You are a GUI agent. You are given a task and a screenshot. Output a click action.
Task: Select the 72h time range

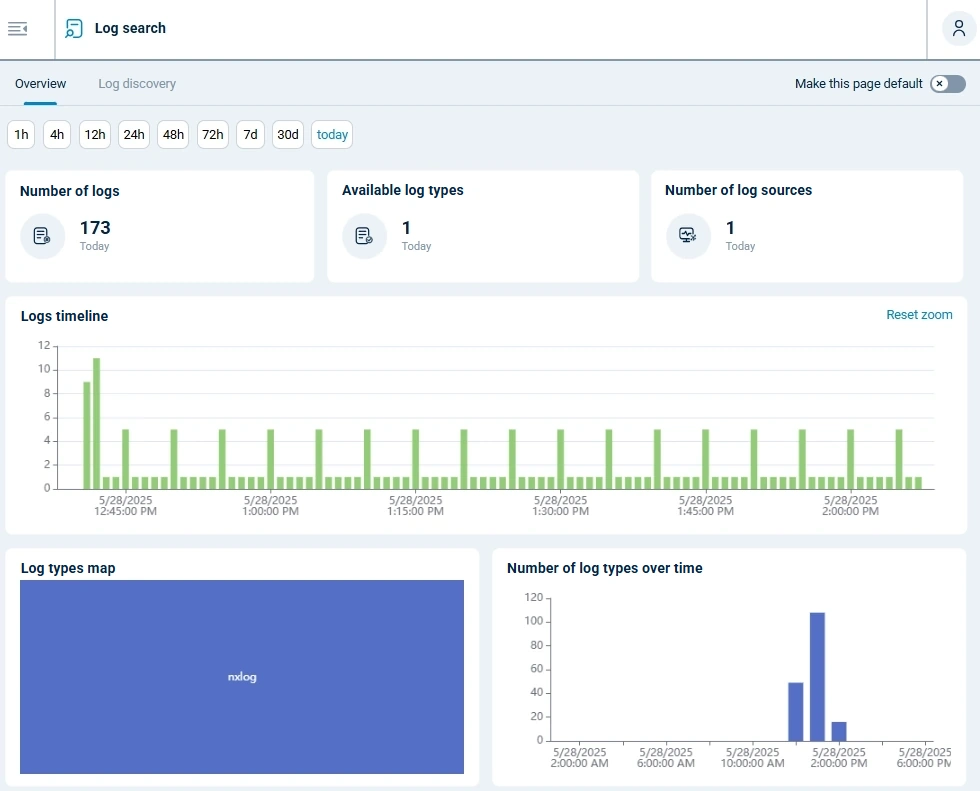212,134
